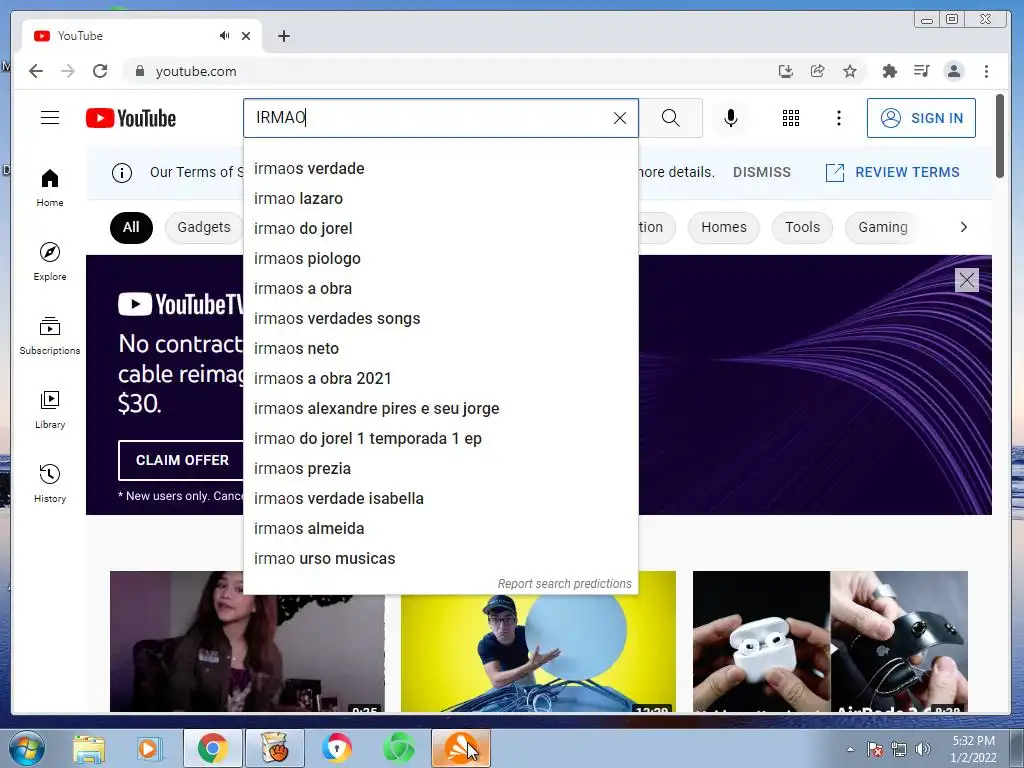Open Windows Start menu
This screenshot has width=1024, height=768.
(27, 748)
